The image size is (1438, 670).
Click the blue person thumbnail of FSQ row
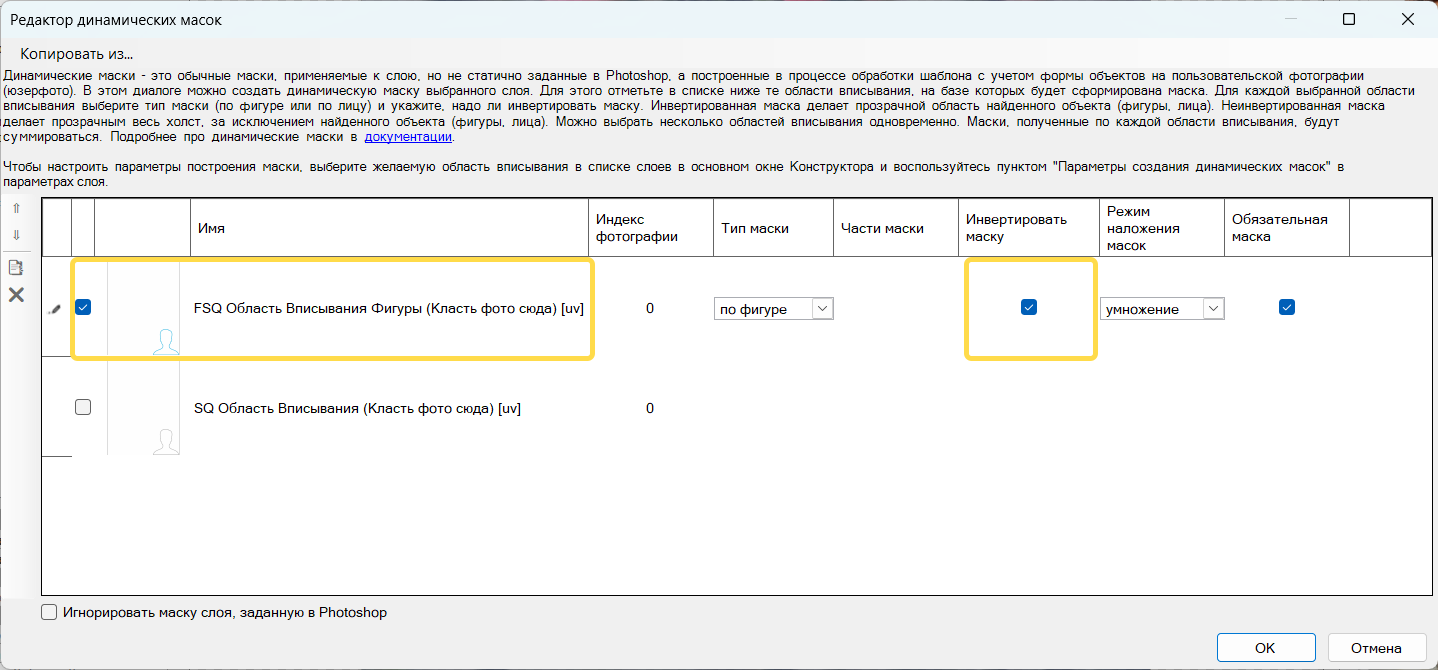(166, 341)
